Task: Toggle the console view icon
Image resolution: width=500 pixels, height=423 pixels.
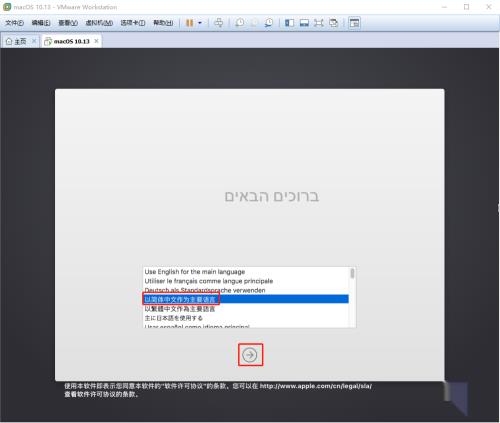Action: pyautogui.click(x=354, y=23)
